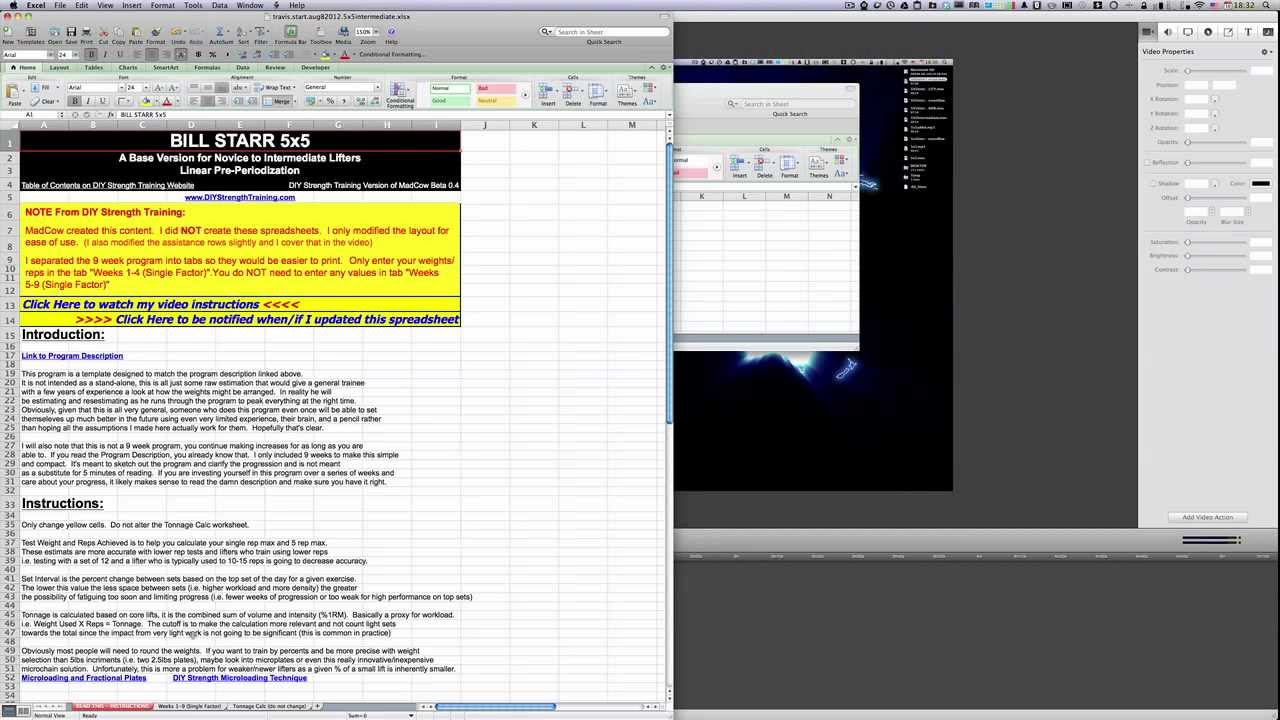Viewport: 1280px width, 720px height.
Task: Click the video instructions link row
Action: 240,304
